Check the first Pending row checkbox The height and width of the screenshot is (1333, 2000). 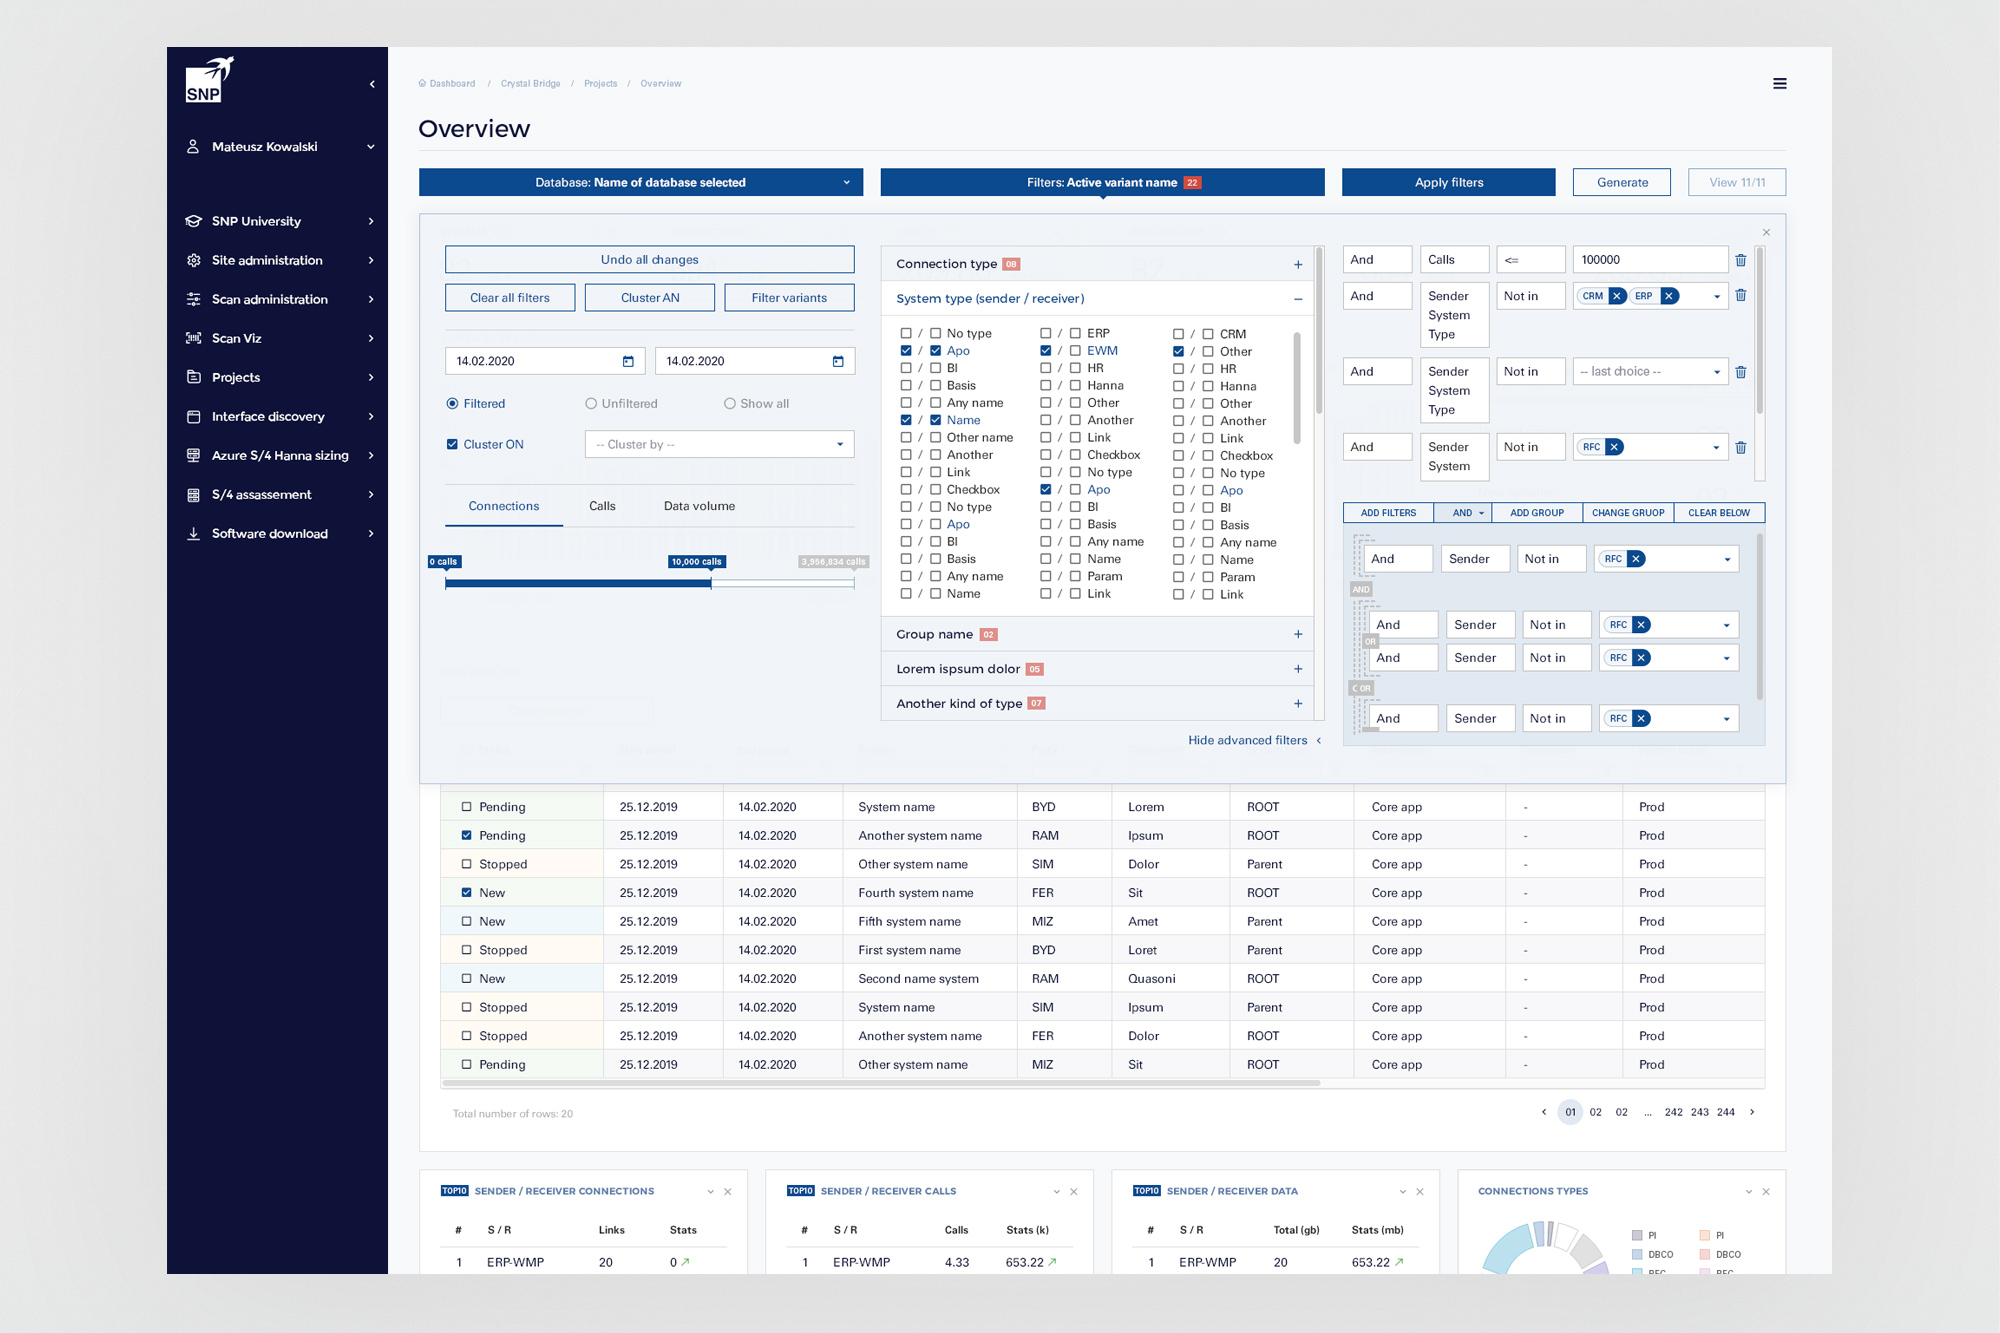coord(466,807)
